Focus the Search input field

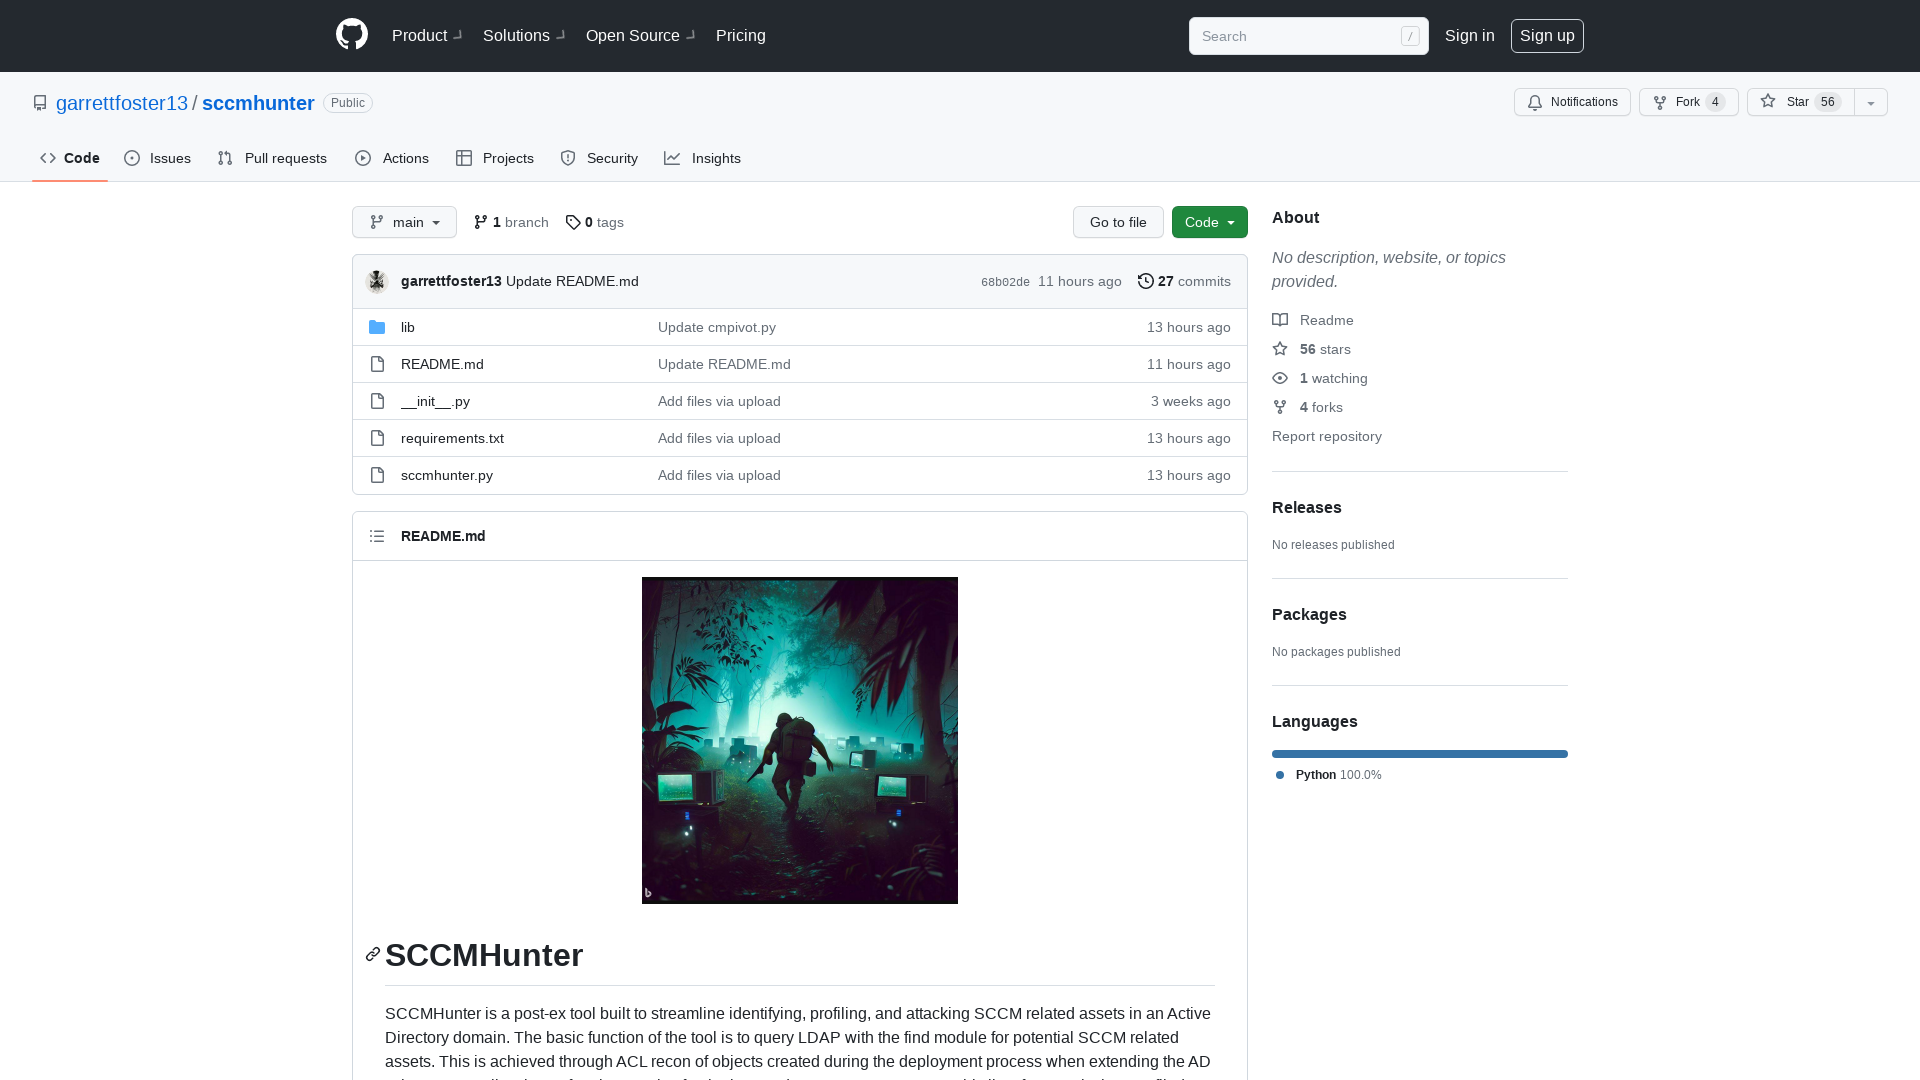pyautogui.click(x=1308, y=36)
